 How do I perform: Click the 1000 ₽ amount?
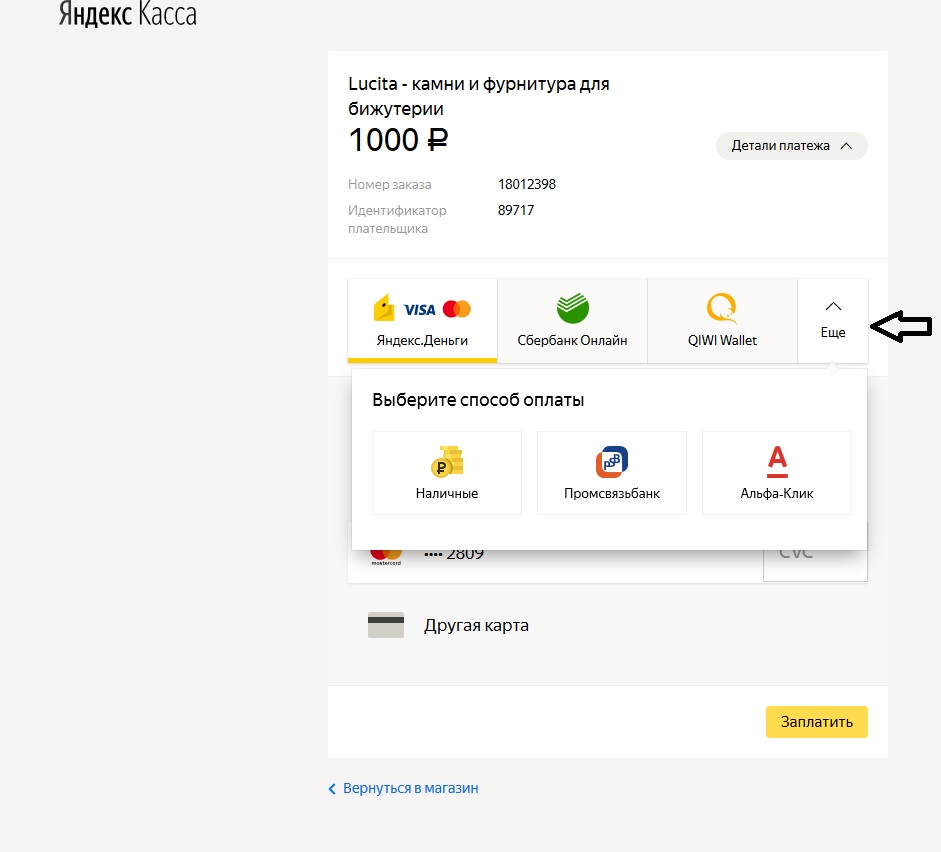click(398, 140)
